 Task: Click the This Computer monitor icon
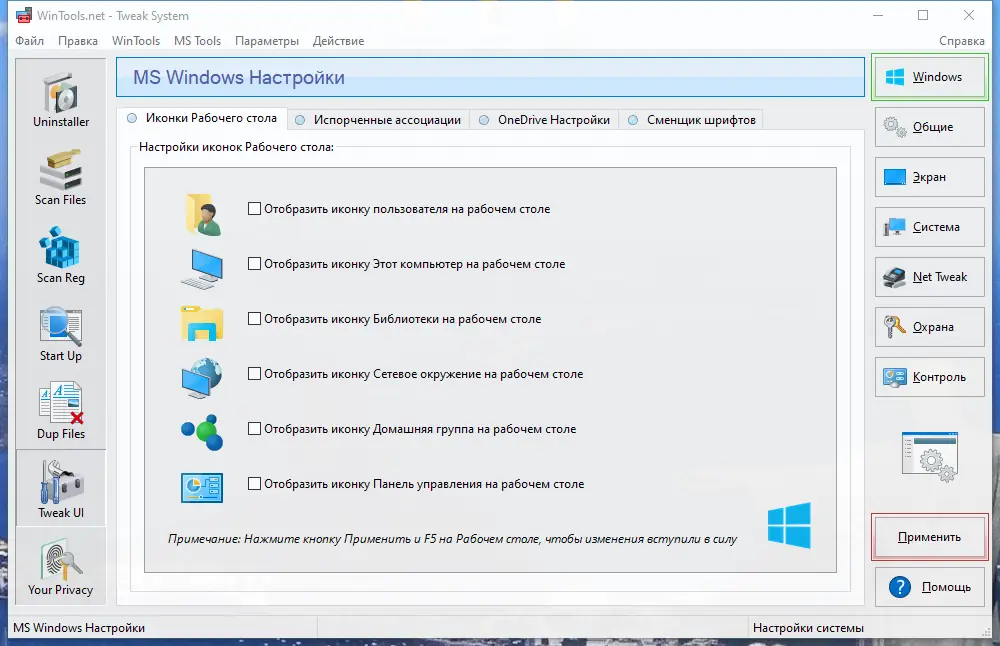tap(202, 268)
